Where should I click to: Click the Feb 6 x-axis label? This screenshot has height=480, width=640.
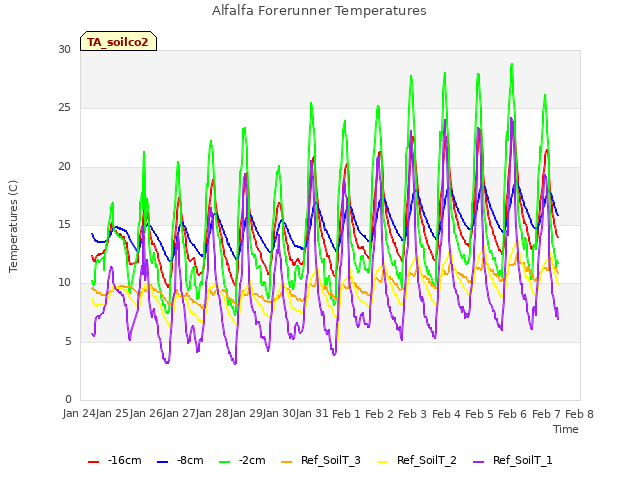tap(513, 414)
